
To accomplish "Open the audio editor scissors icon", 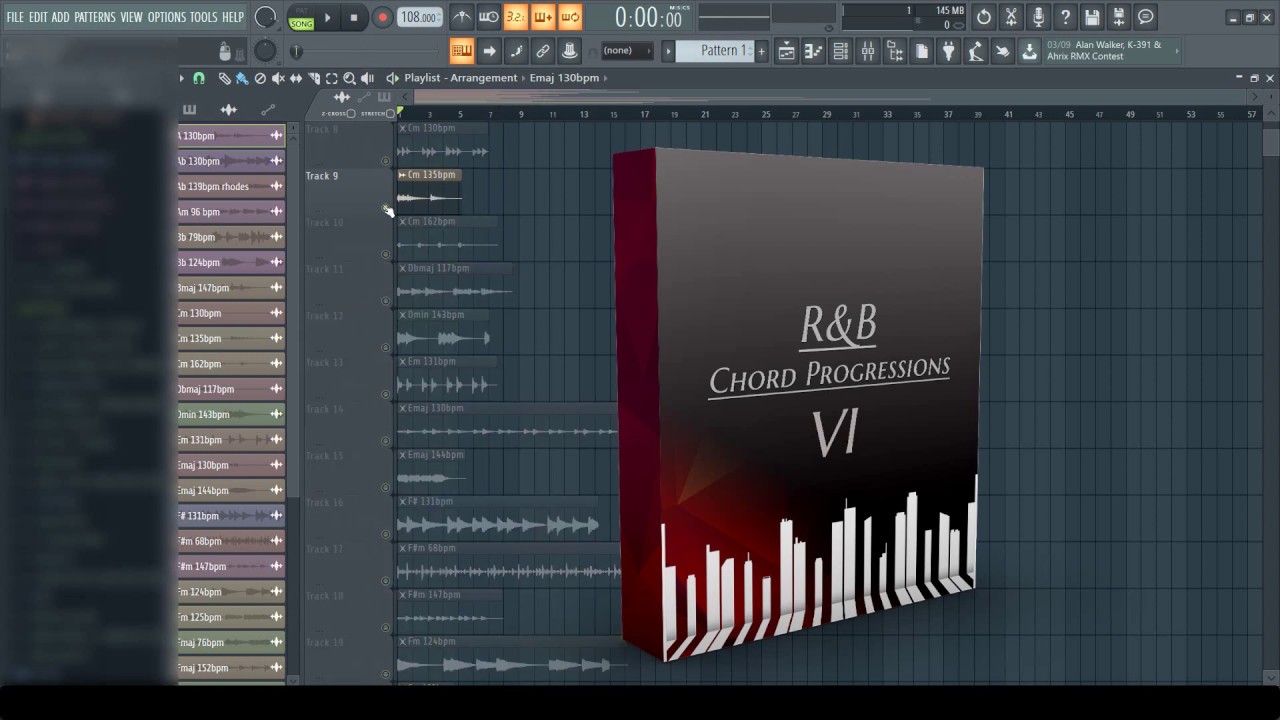I will pyautogui.click(x=1011, y=17).
